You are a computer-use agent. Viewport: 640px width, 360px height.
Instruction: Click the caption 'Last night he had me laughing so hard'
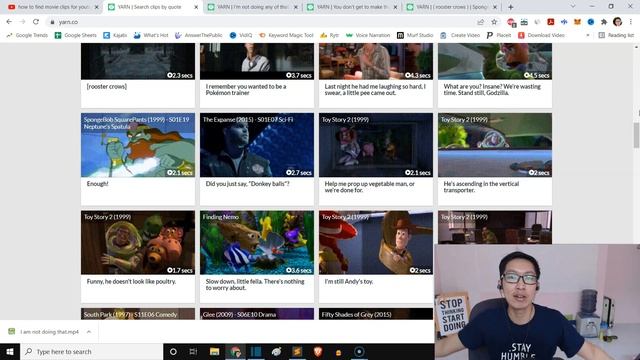(375, 90)
